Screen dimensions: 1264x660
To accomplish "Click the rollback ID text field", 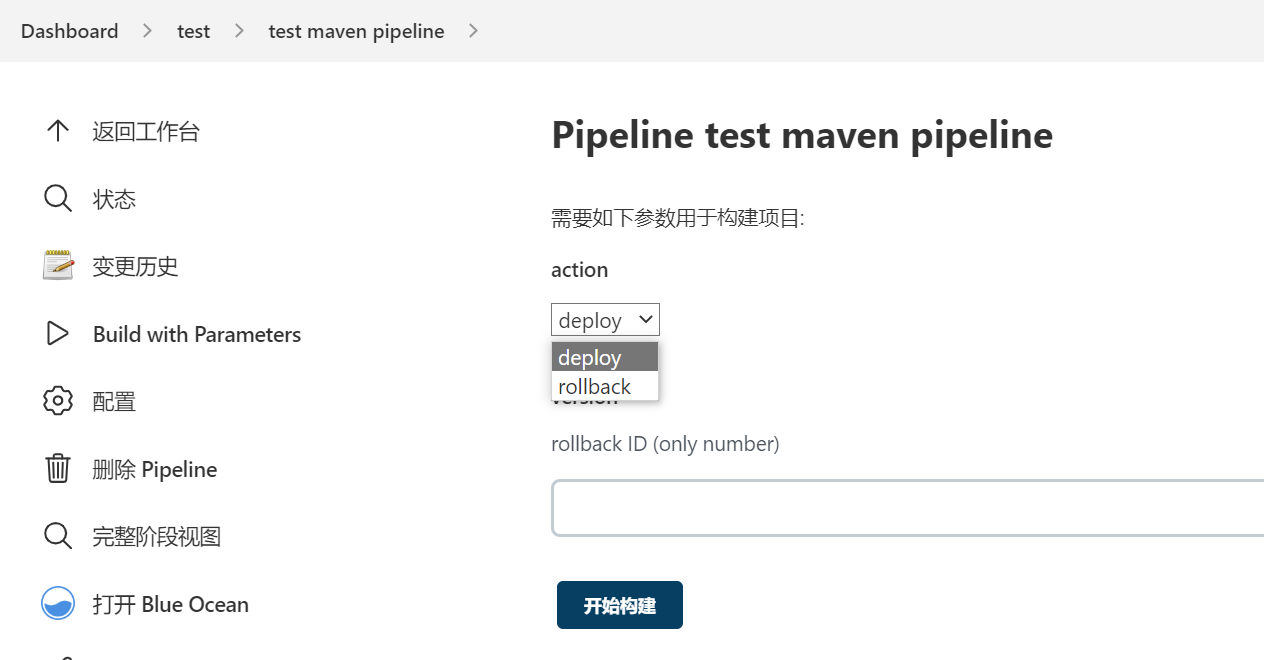I will coord(906,508).
